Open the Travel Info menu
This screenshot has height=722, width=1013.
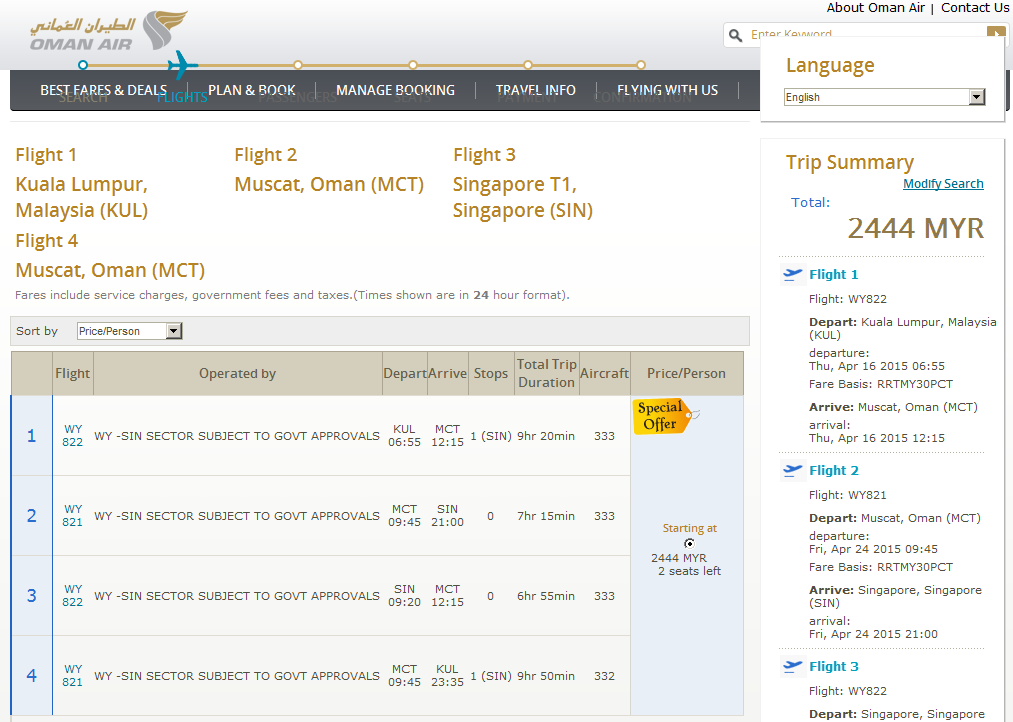coord(536,90)
